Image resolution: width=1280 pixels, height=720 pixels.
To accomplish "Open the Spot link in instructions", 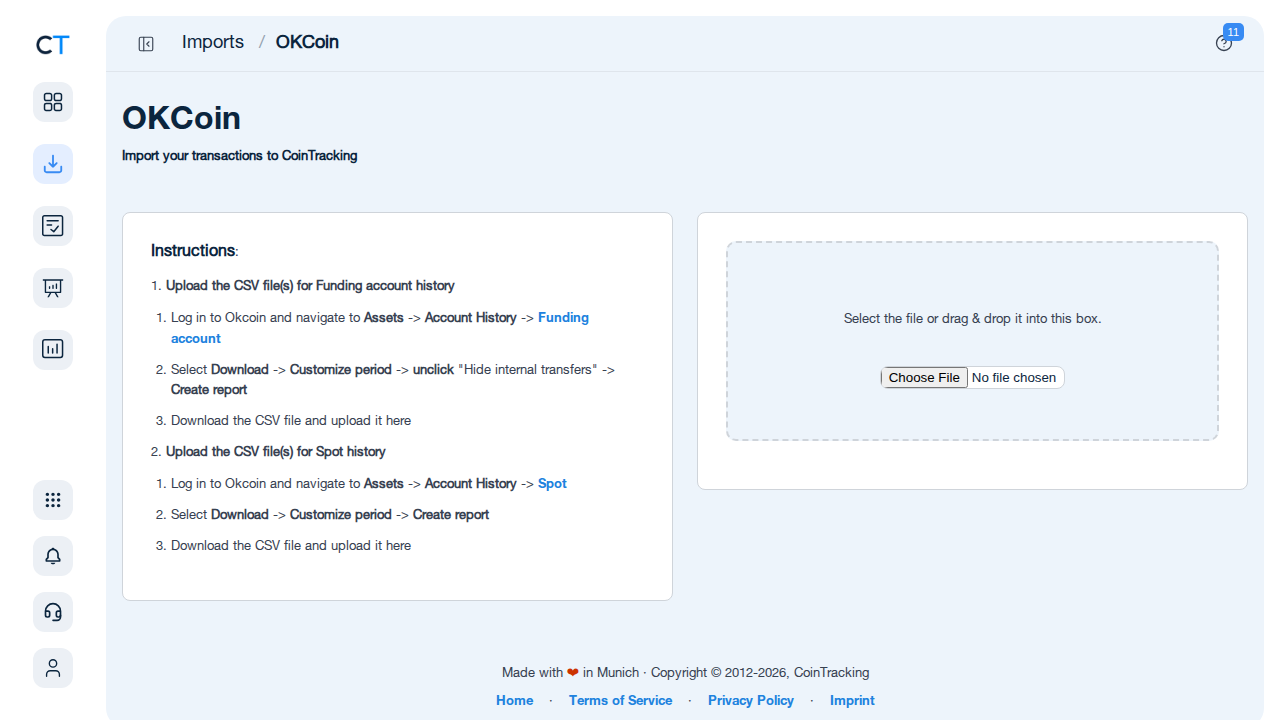I will 552,483.
